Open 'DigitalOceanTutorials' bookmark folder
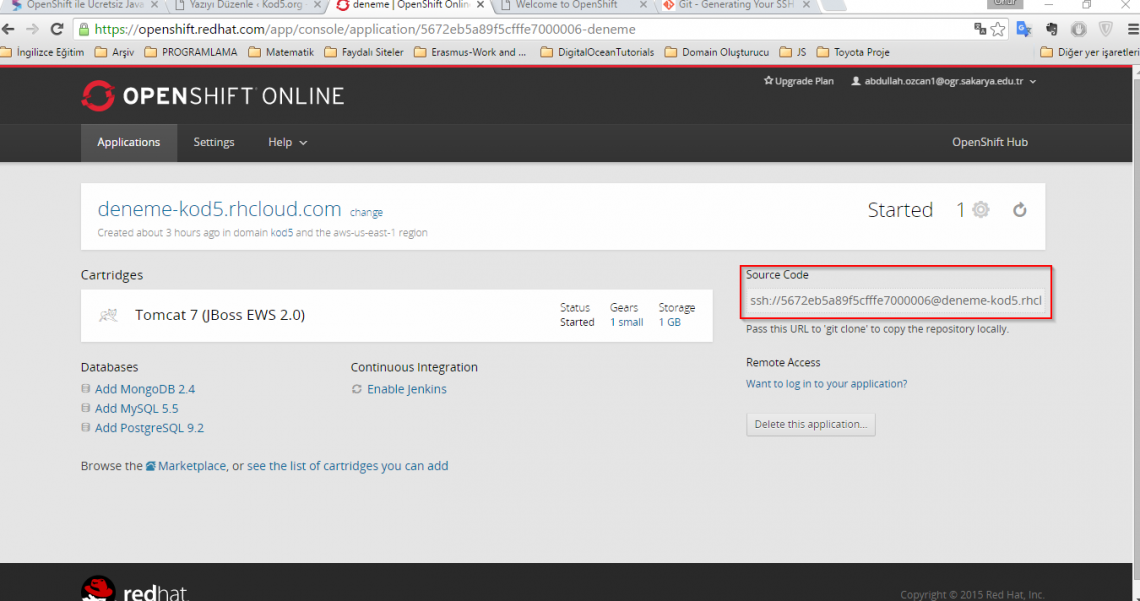Image resolution: width=1140 pixels, height=601 pixels. pyautogui.click(x=598, y=52)
